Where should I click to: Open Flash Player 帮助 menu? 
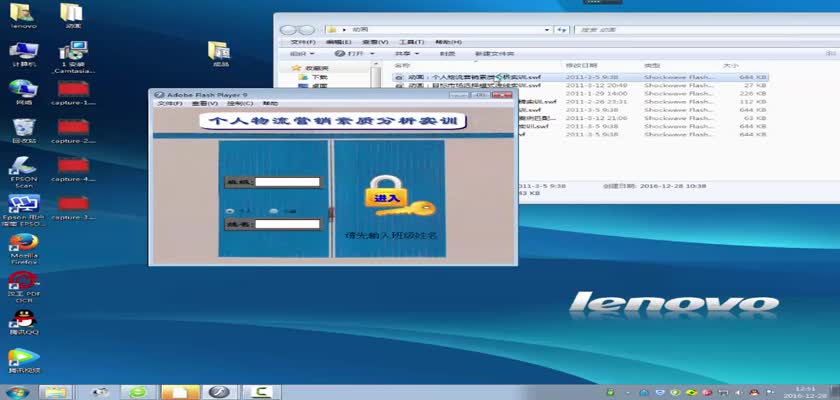coord(270,103)
